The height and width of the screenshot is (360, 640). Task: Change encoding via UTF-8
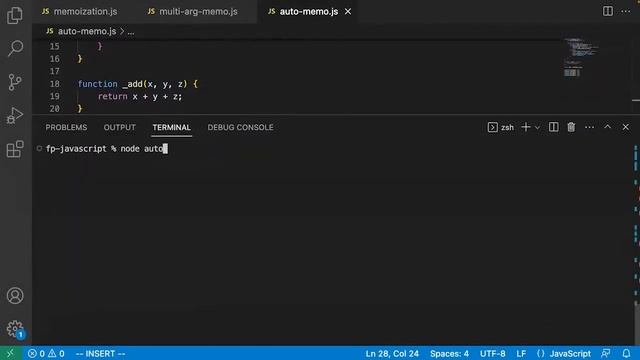pyautogui.click(x=492, y=353)
